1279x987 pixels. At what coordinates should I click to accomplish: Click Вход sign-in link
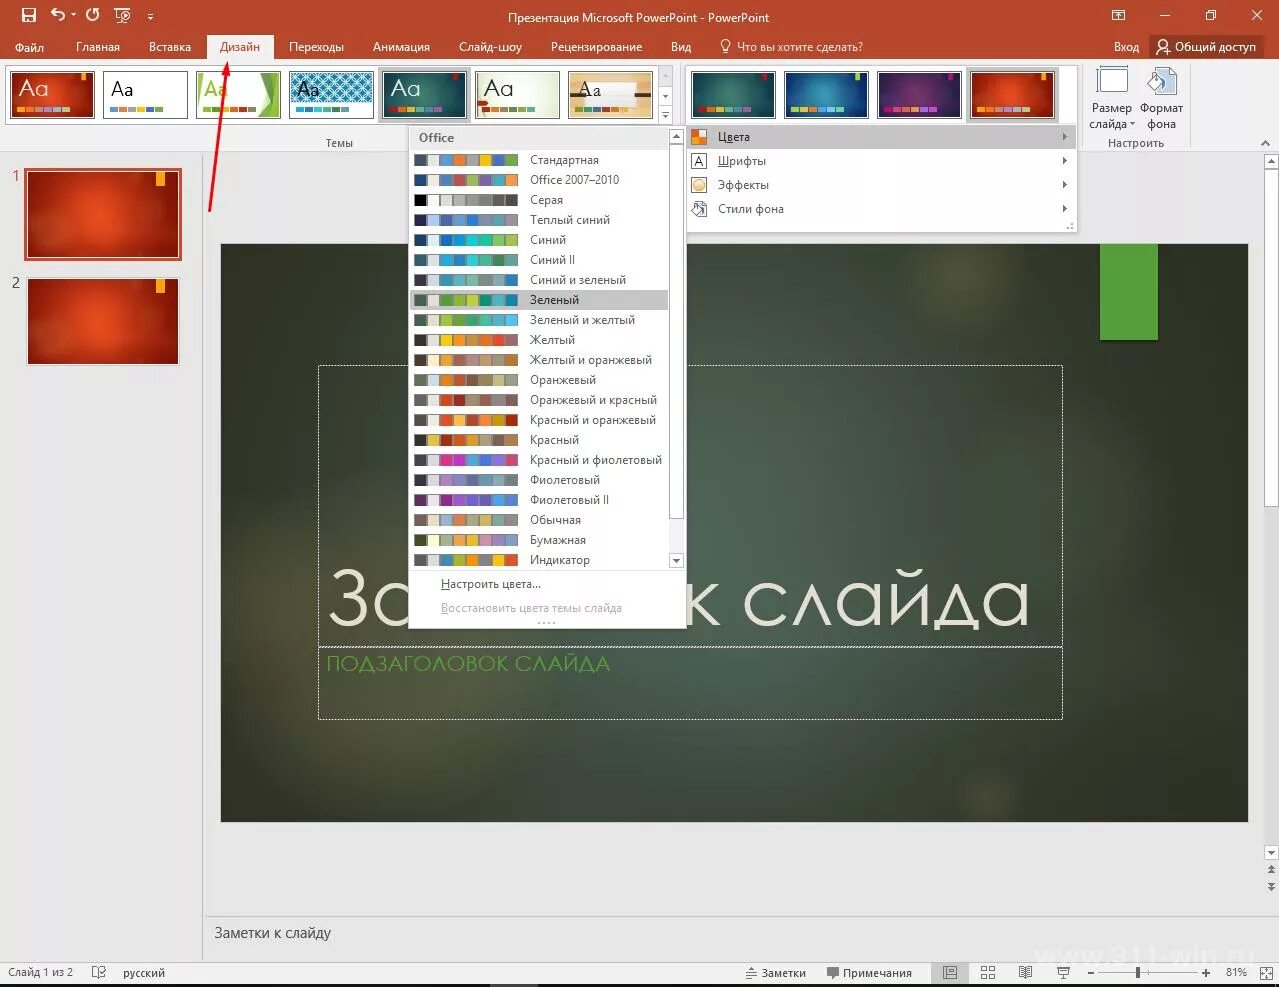point(1126,47)
